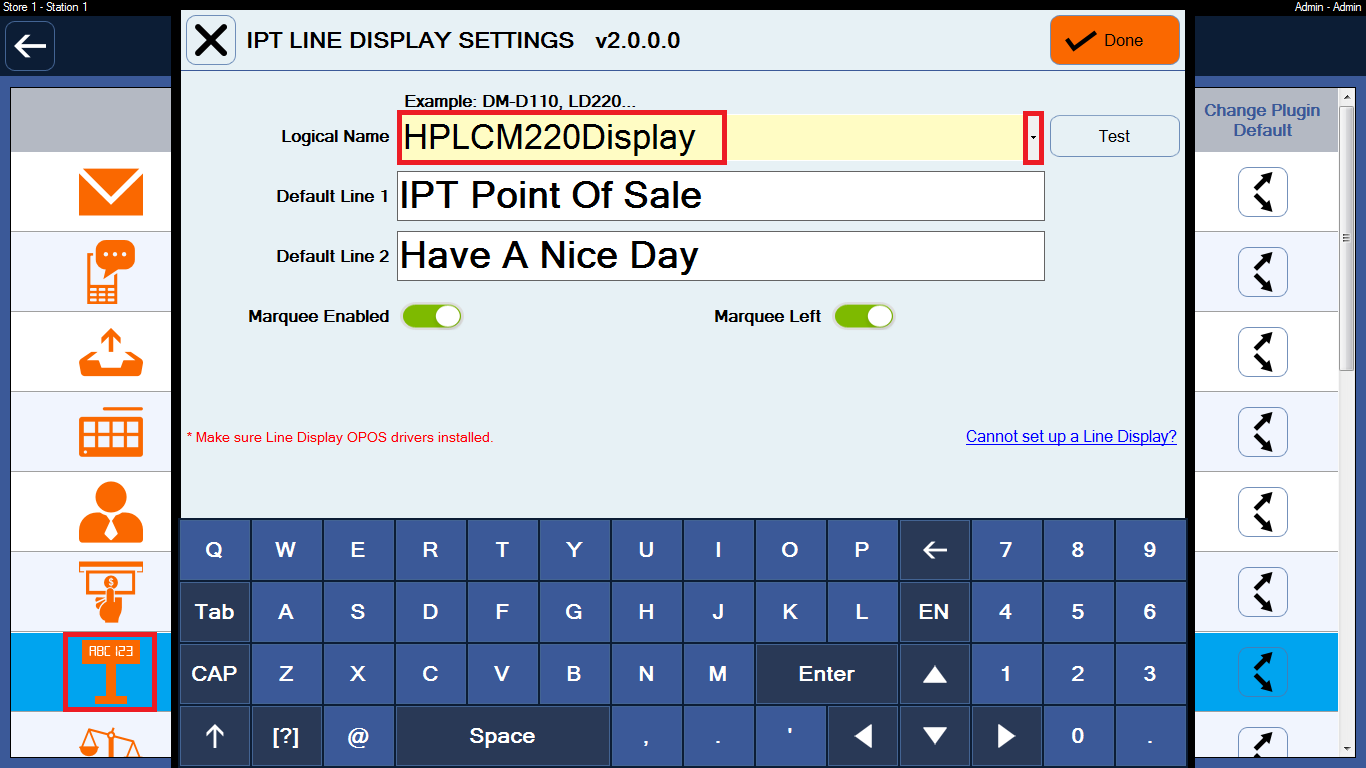Select the phone SMS plugin icon
Screen dimensions: 1366x768
coord(111,272)
